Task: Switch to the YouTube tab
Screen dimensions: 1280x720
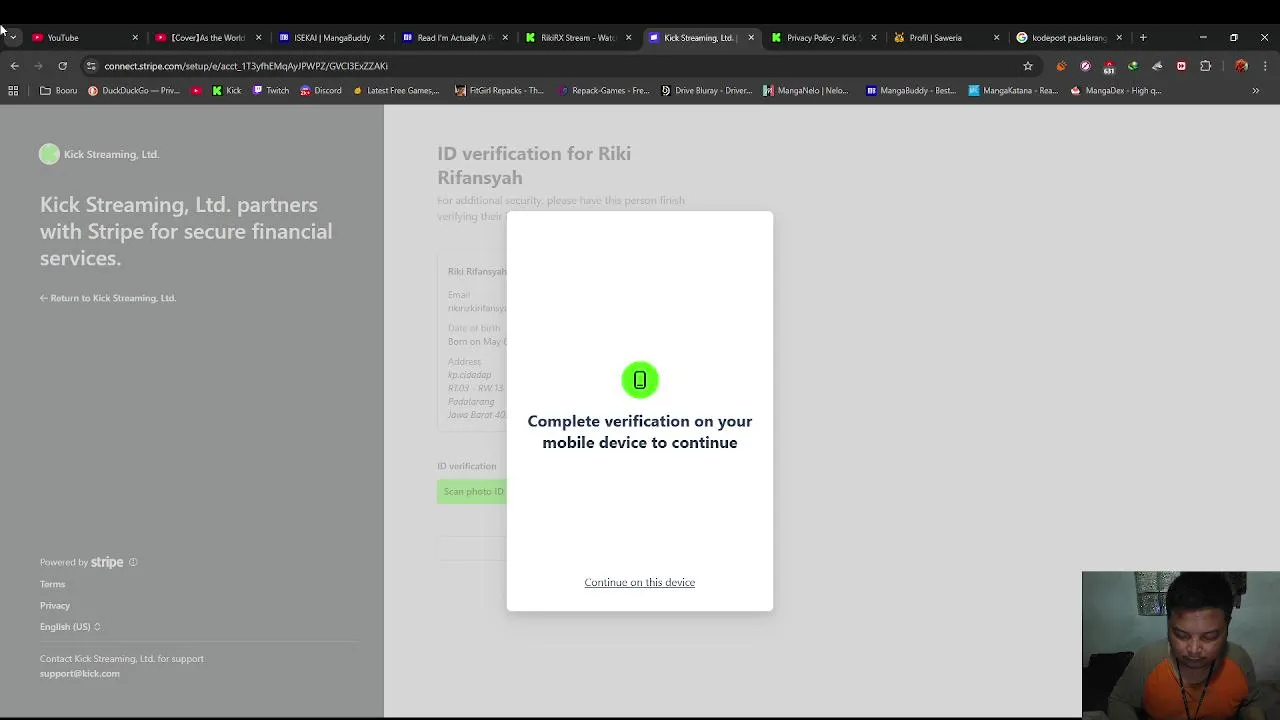Action: (83, 38)
